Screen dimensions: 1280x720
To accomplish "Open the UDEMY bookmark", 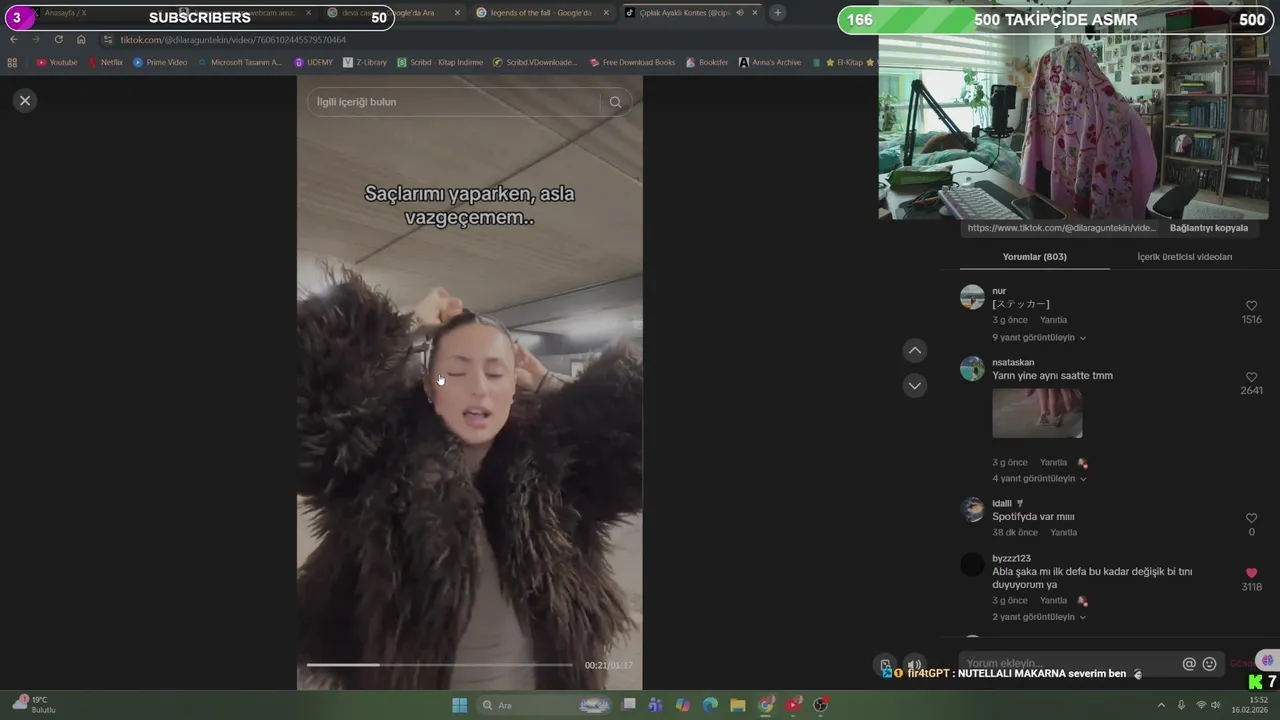I will [313, 62].
